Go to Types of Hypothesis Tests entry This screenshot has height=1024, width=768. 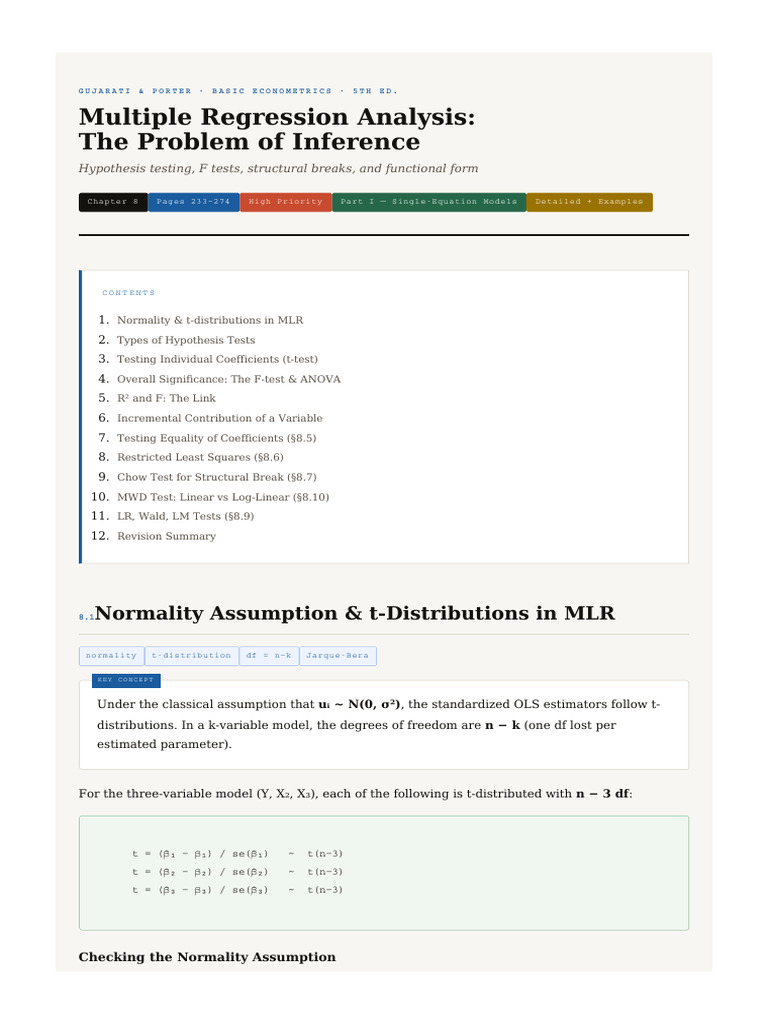pyautogui.click(x=185, y=340)
